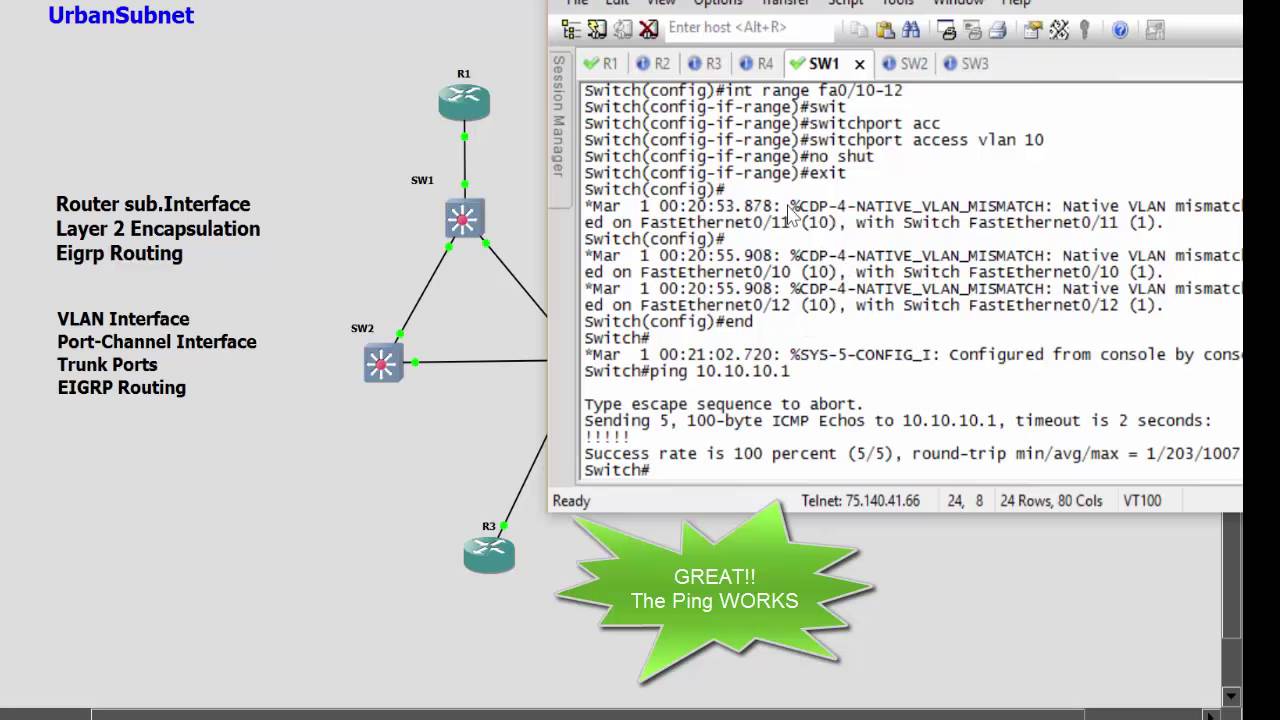Click 'Success rate is 100 percent' line

click(912, 454)
